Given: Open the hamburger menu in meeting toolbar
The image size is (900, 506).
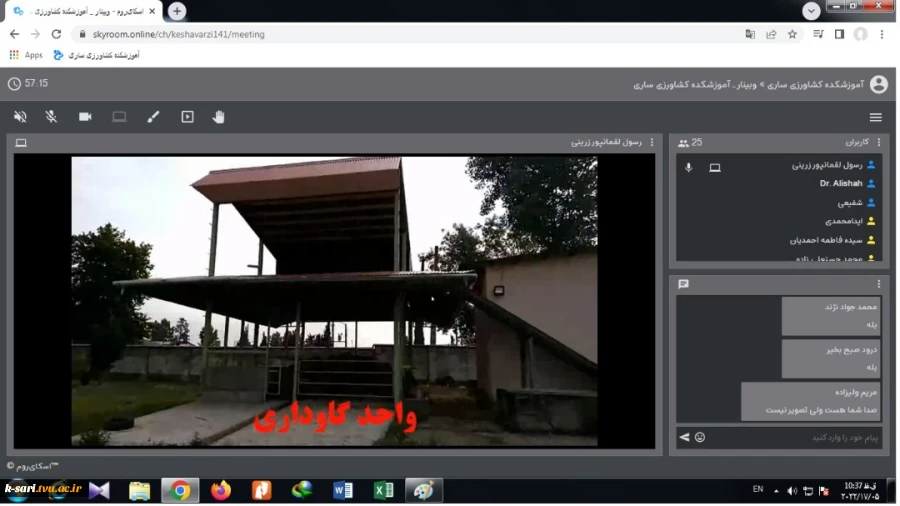Looking at the screenshot, I should (x=875, y=117).
